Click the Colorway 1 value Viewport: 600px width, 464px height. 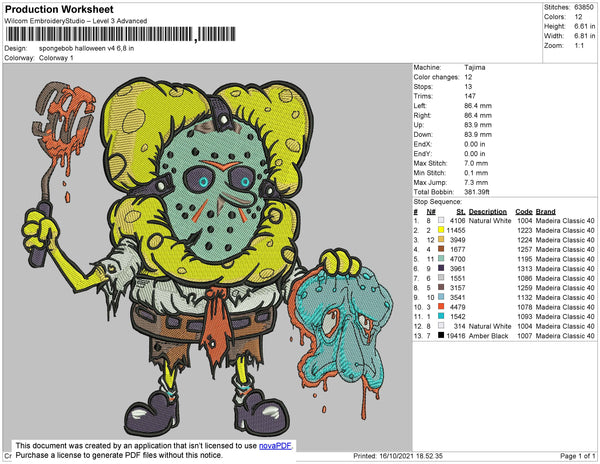[x=56, y=58]
